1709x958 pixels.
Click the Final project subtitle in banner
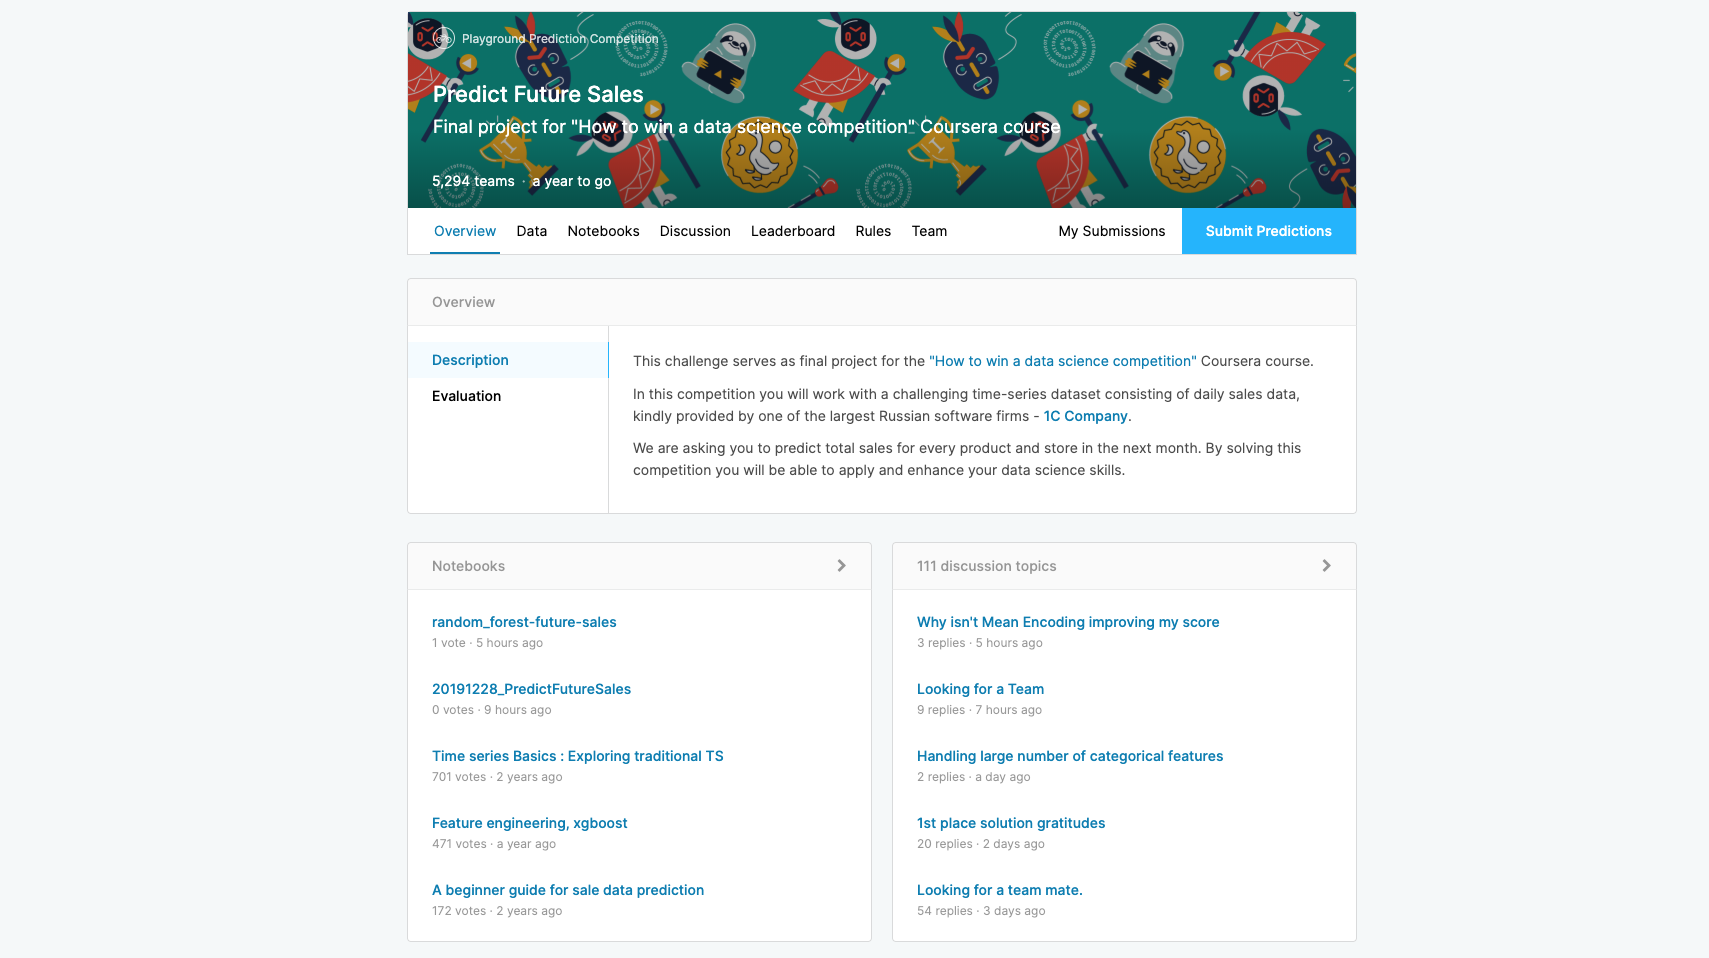coord(746,127)
